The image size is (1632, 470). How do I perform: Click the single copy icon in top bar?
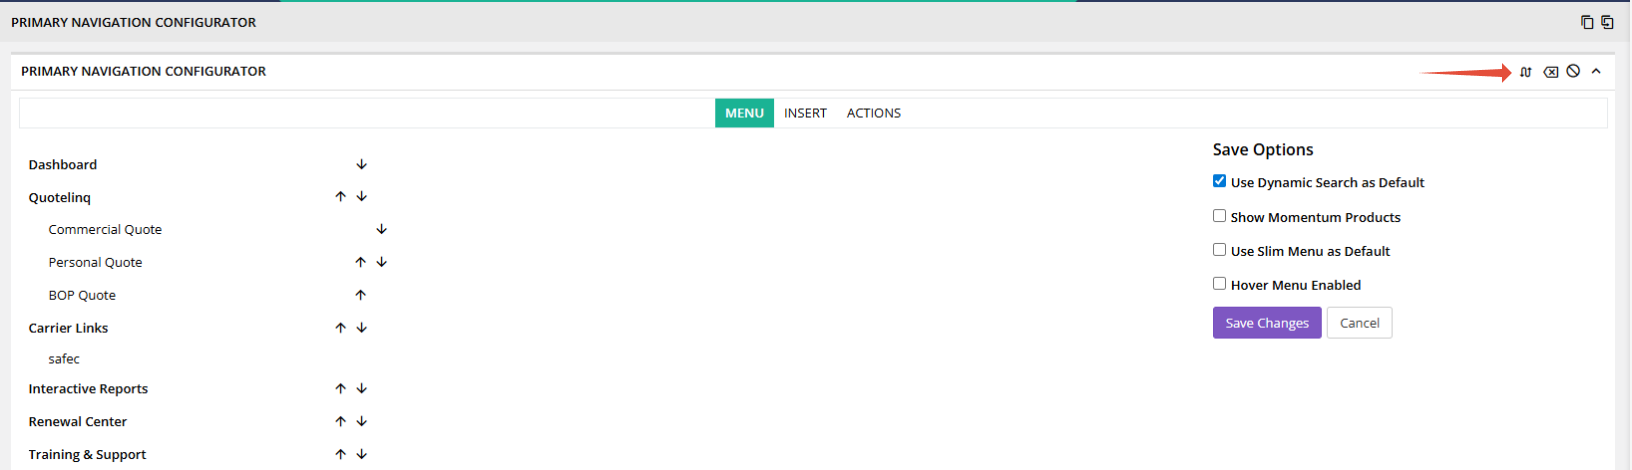(1586, 22)
